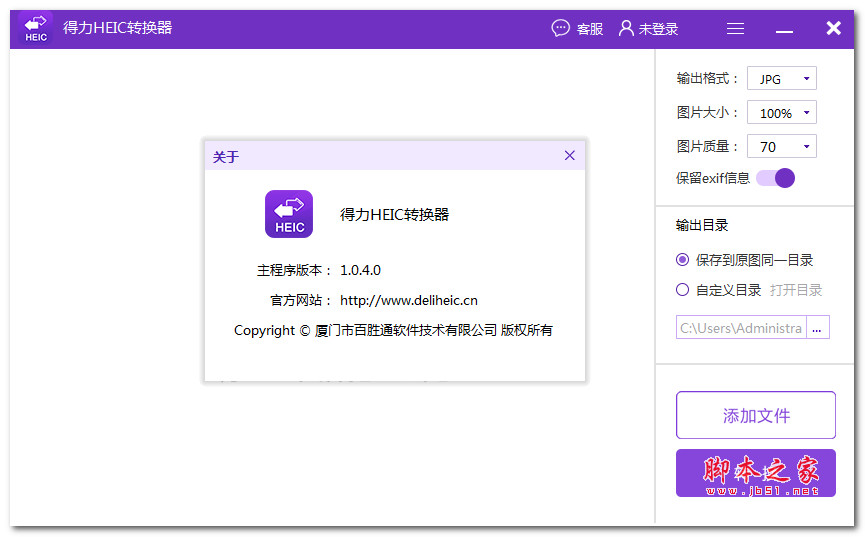The width and height of the screenshot is (865, 537).
Task: Open the hamburger menu
Action: [735, 29]
